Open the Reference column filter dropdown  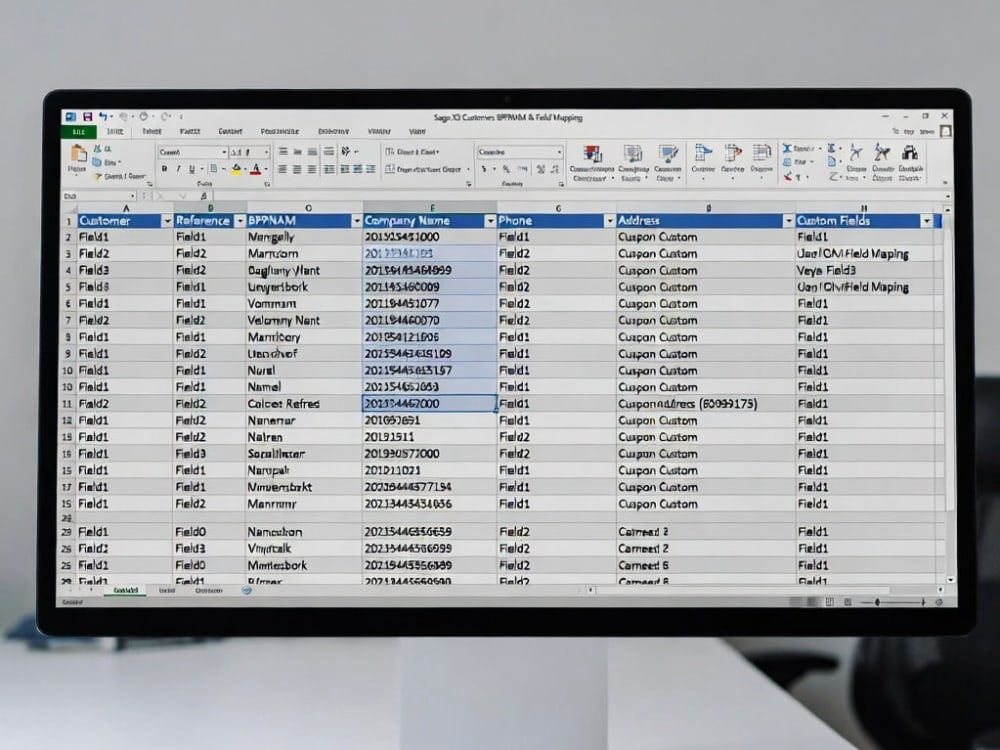240,221
